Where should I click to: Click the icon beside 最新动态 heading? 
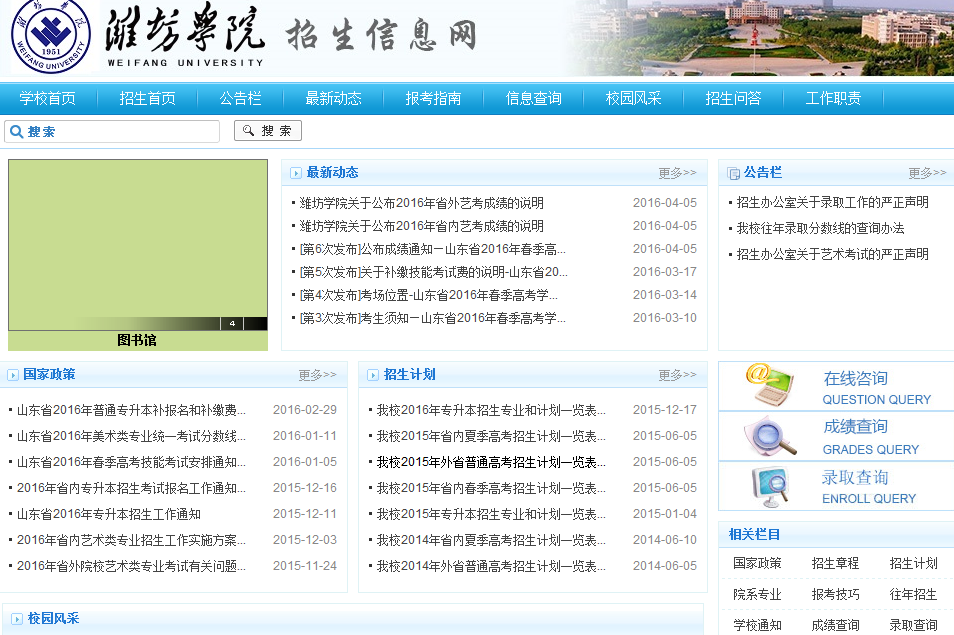pos(296,173)
